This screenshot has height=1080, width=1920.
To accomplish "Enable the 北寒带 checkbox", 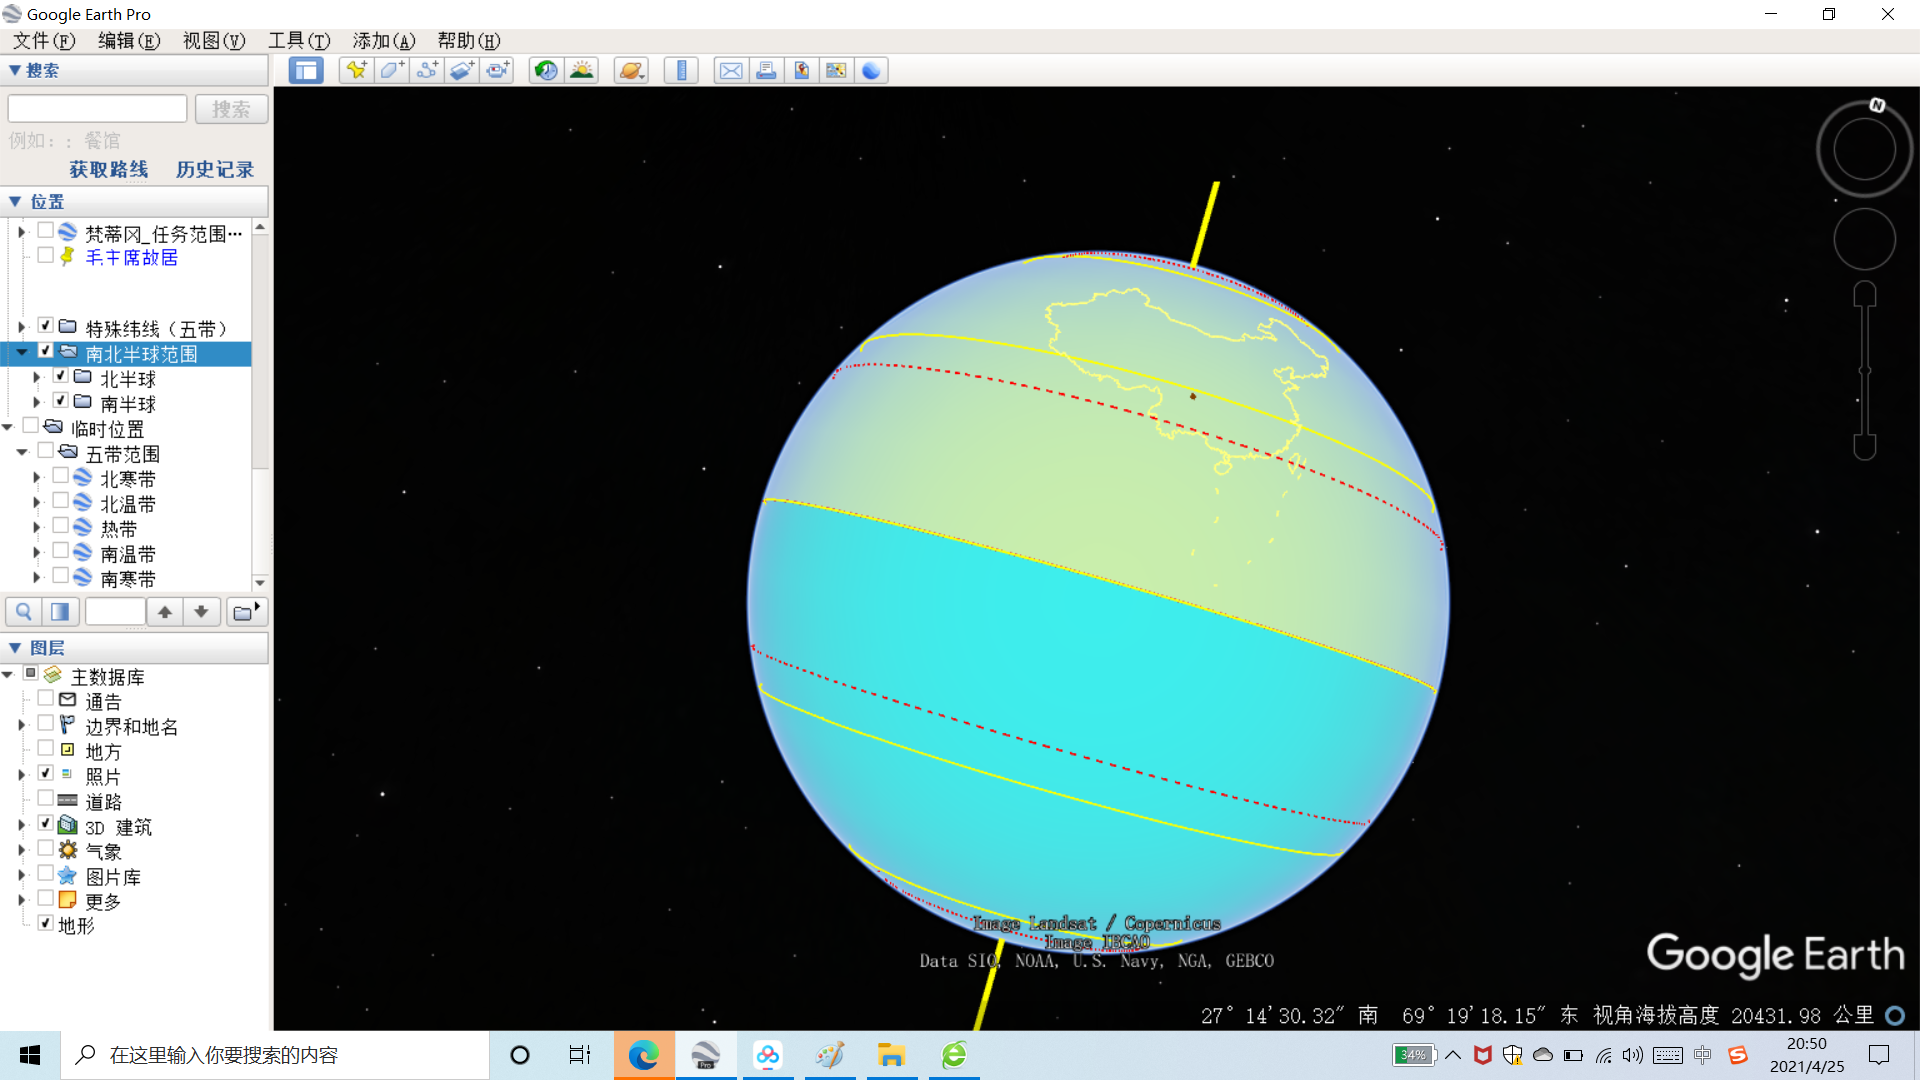I will (x=61, y=476).
